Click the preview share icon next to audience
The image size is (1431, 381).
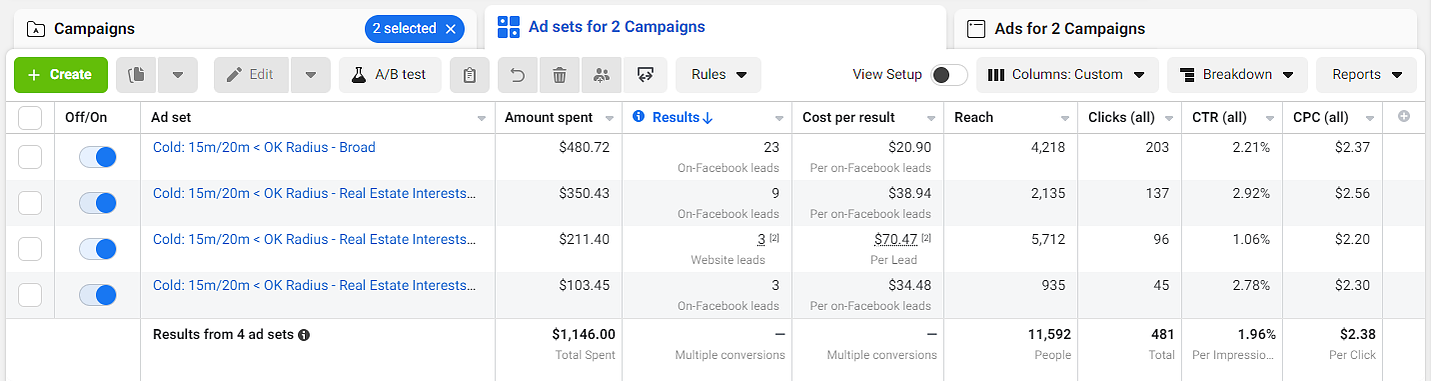click(x=645, y=75)
